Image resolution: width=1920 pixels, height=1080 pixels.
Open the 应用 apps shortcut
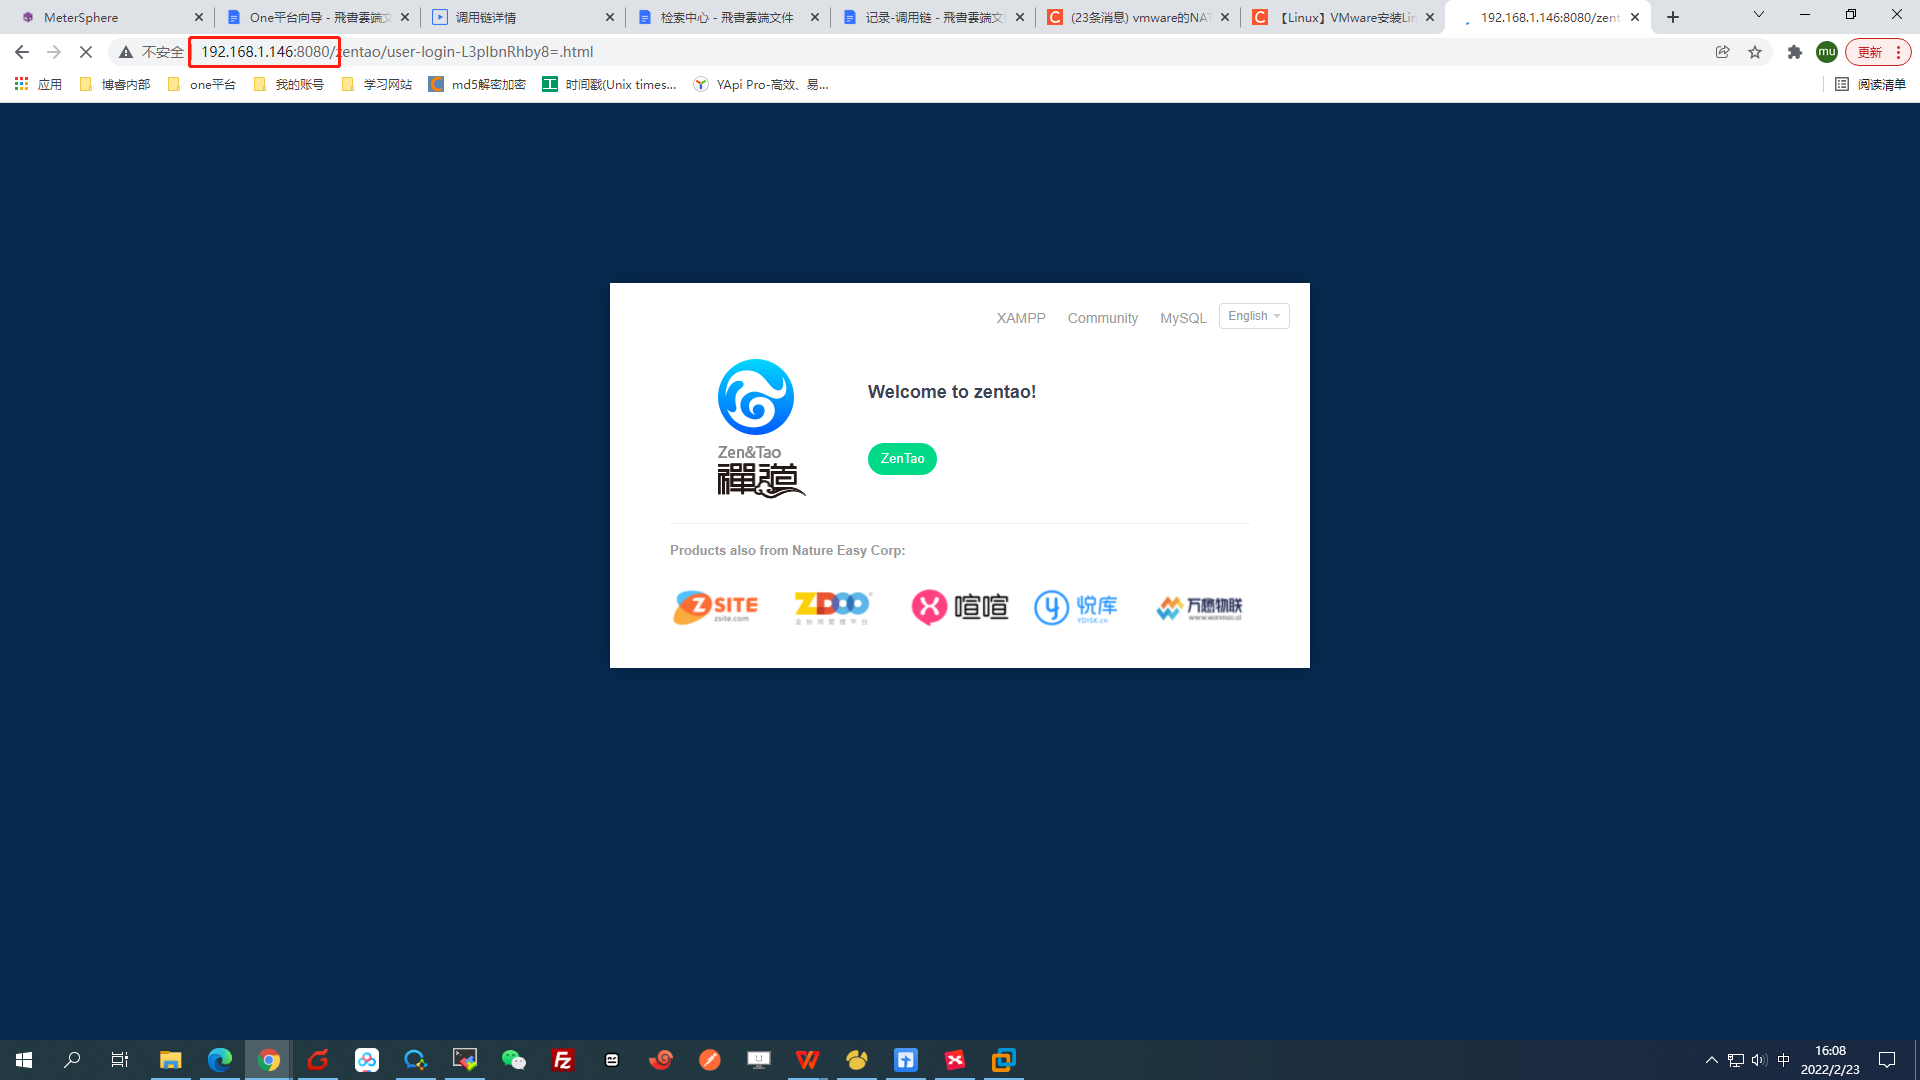click(38, 85)
